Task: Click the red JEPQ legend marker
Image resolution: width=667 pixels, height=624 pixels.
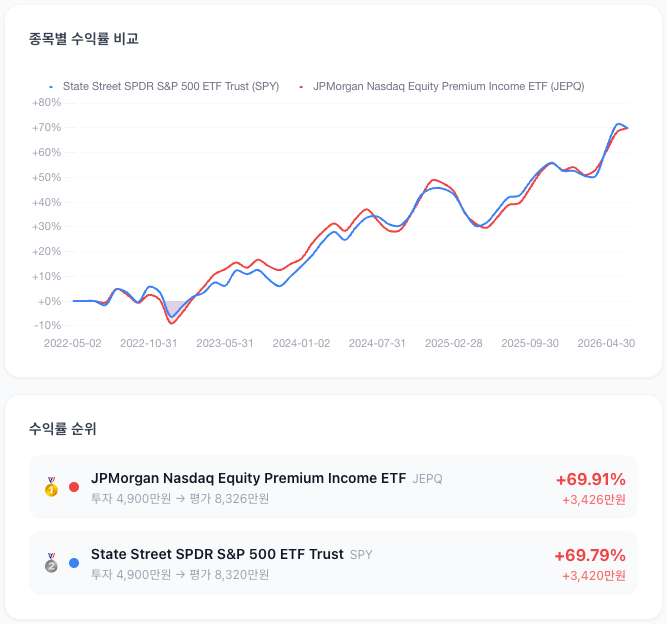Action: coord(301,87)
